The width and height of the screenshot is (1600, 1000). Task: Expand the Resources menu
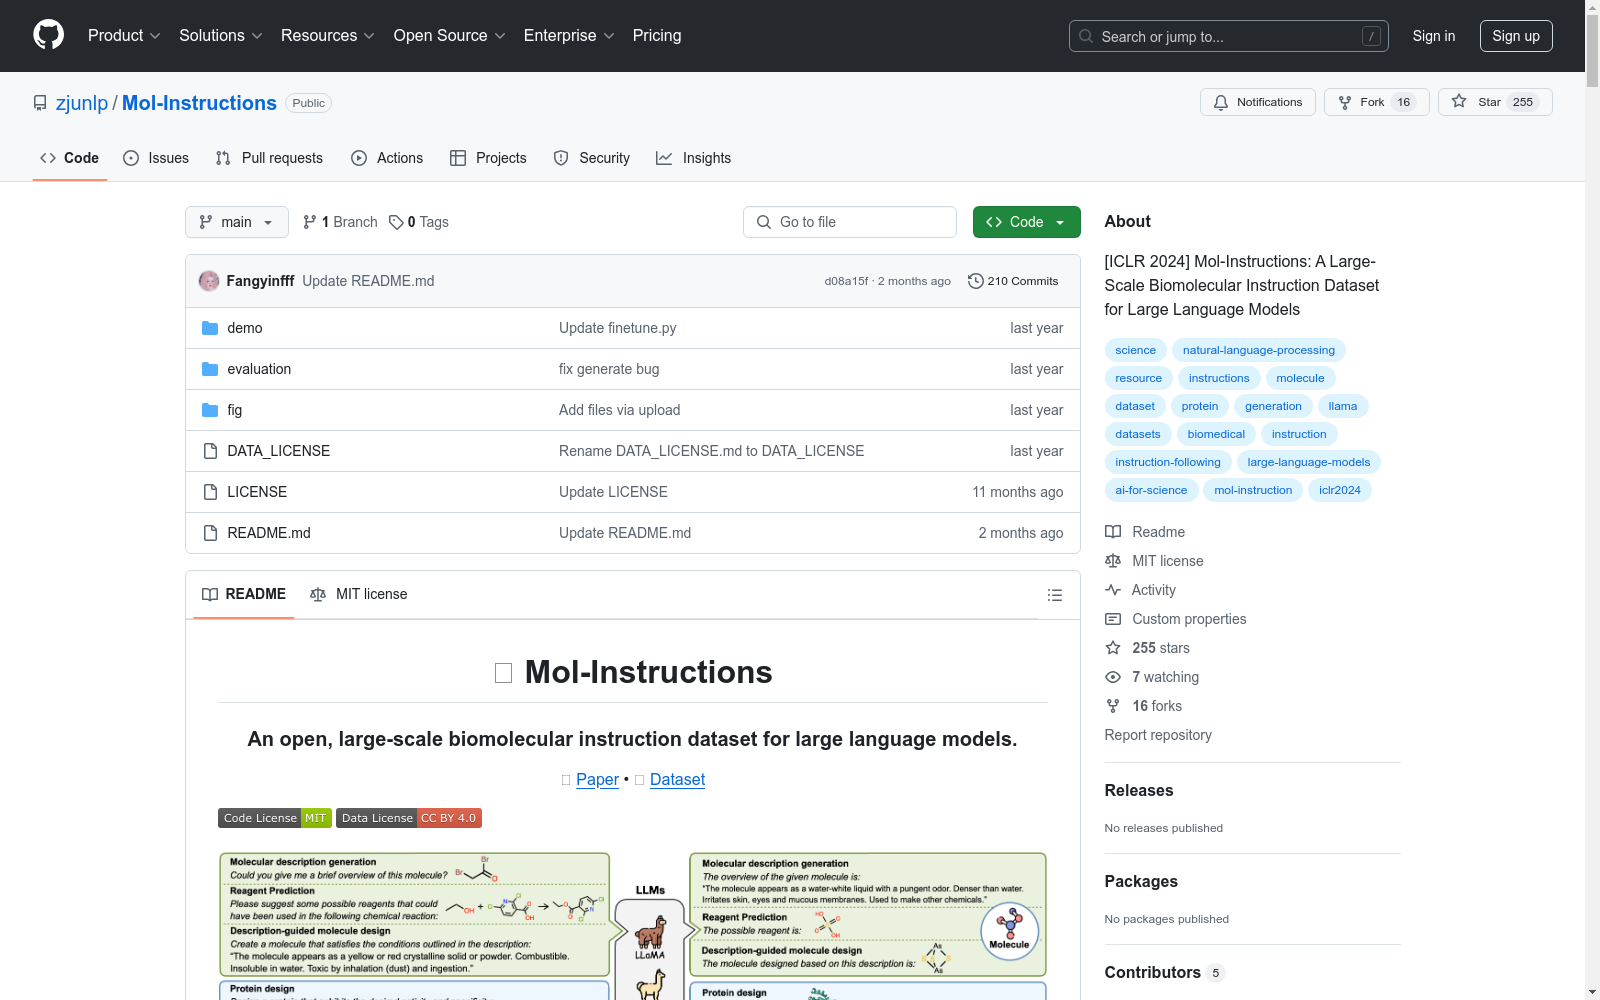pos(328,36)
